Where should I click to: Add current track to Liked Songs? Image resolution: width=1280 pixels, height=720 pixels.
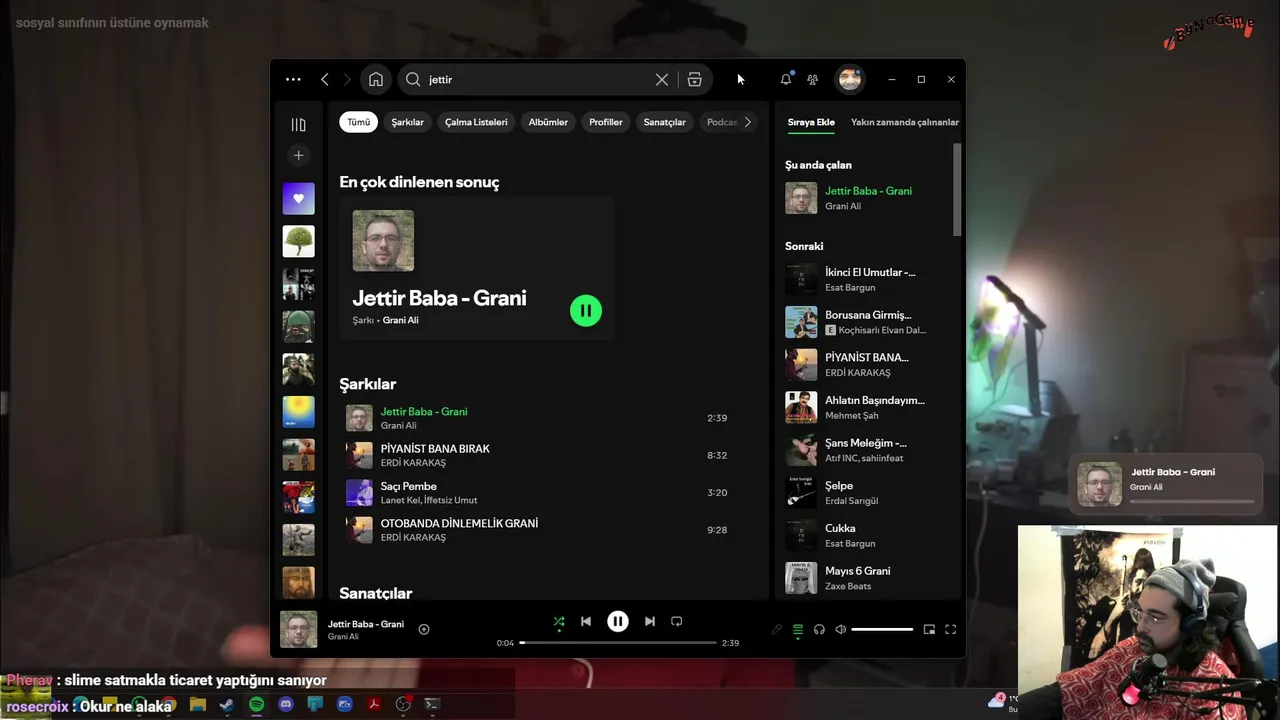pos(424,629)
